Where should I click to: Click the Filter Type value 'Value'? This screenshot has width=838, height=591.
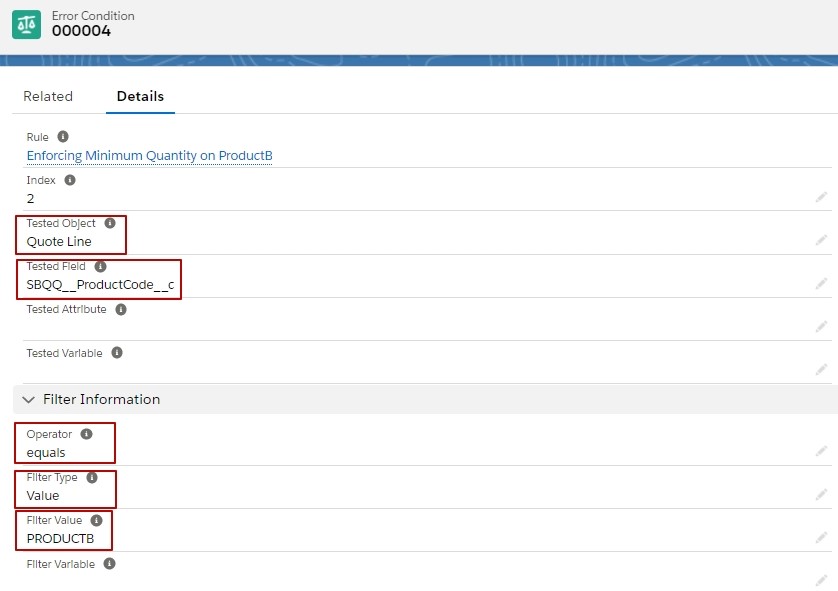[43, 496]
